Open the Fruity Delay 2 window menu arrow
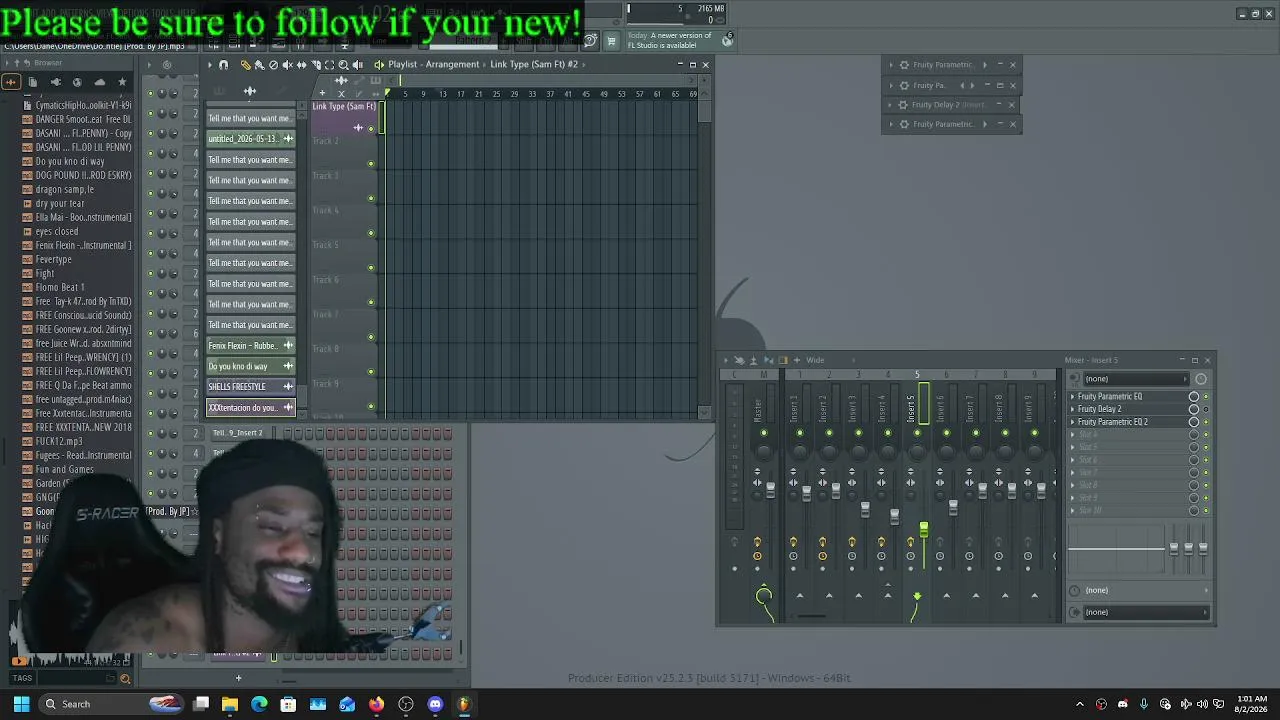This screenshot has width=1280, height=720. (x=889, y=105)
